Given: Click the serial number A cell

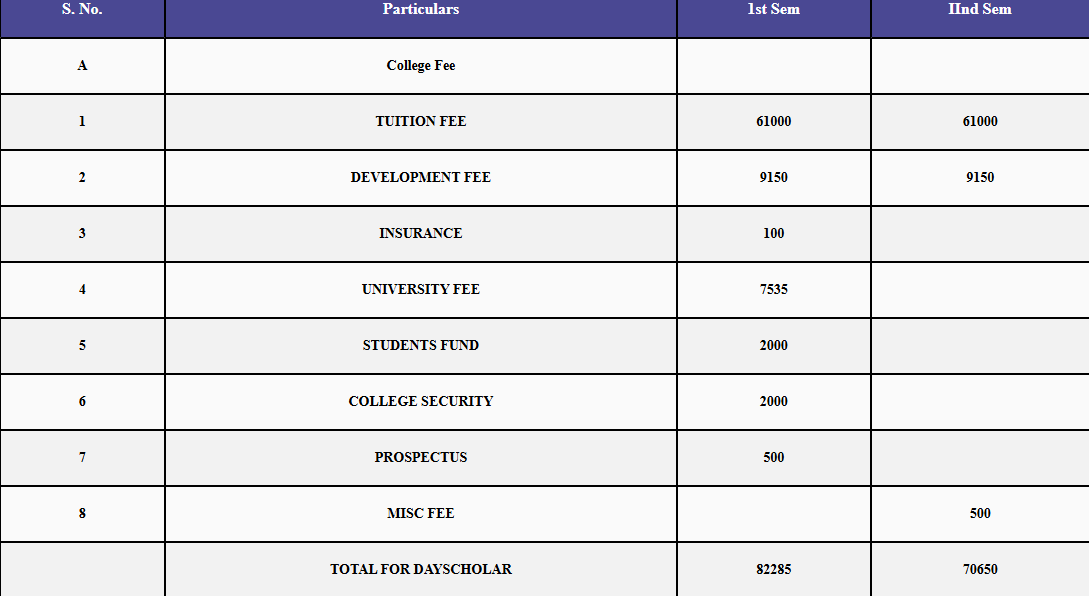Looking at the screenshot, I should [82, 66].
